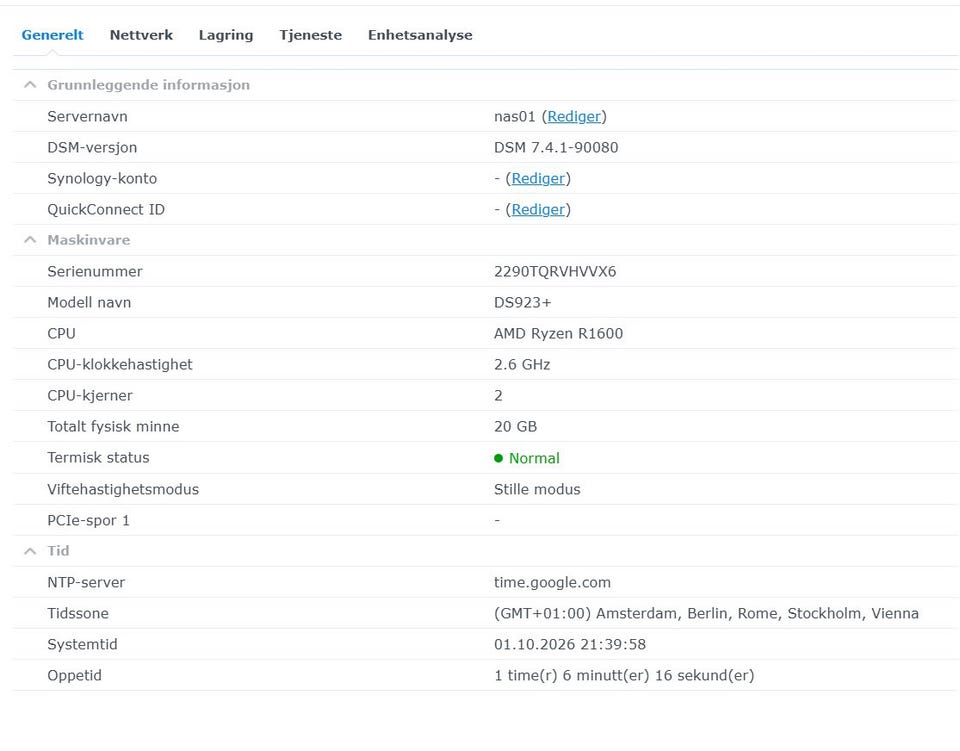
Task: Click the CPU-klokkehastighet label
Action: click(x=120, y=365)
